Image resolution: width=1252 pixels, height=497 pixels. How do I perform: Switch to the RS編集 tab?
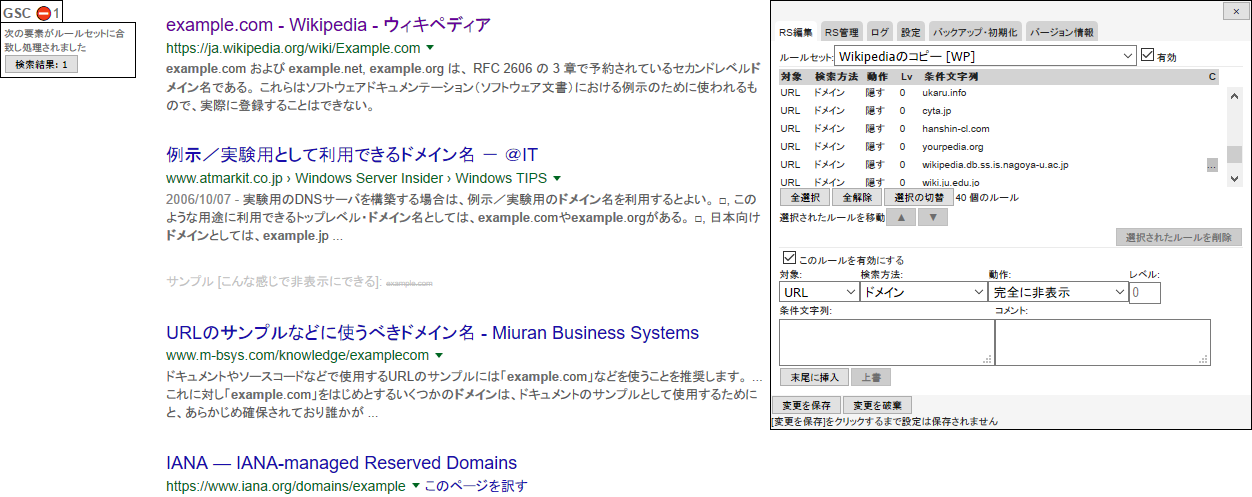[x=795, y=32]
